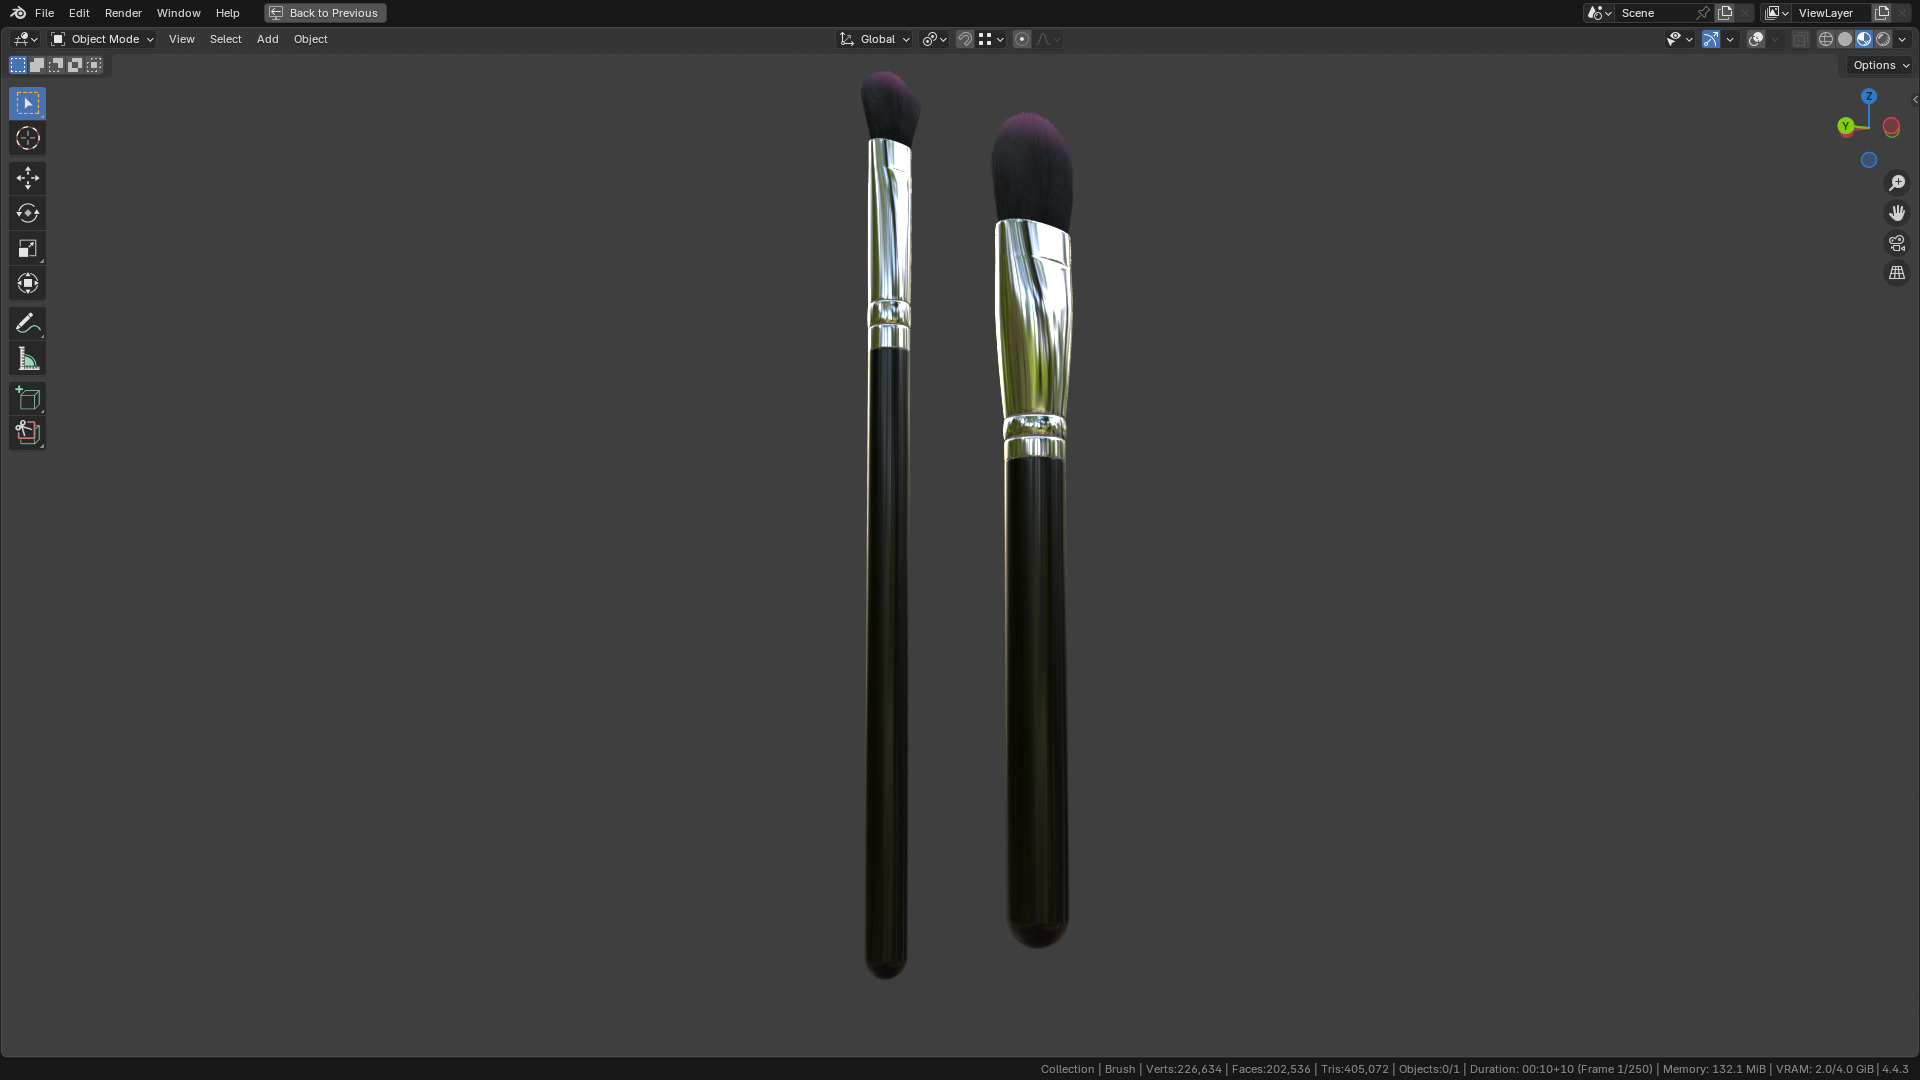
Task: Select the Annotate tool
Action: 27,323
